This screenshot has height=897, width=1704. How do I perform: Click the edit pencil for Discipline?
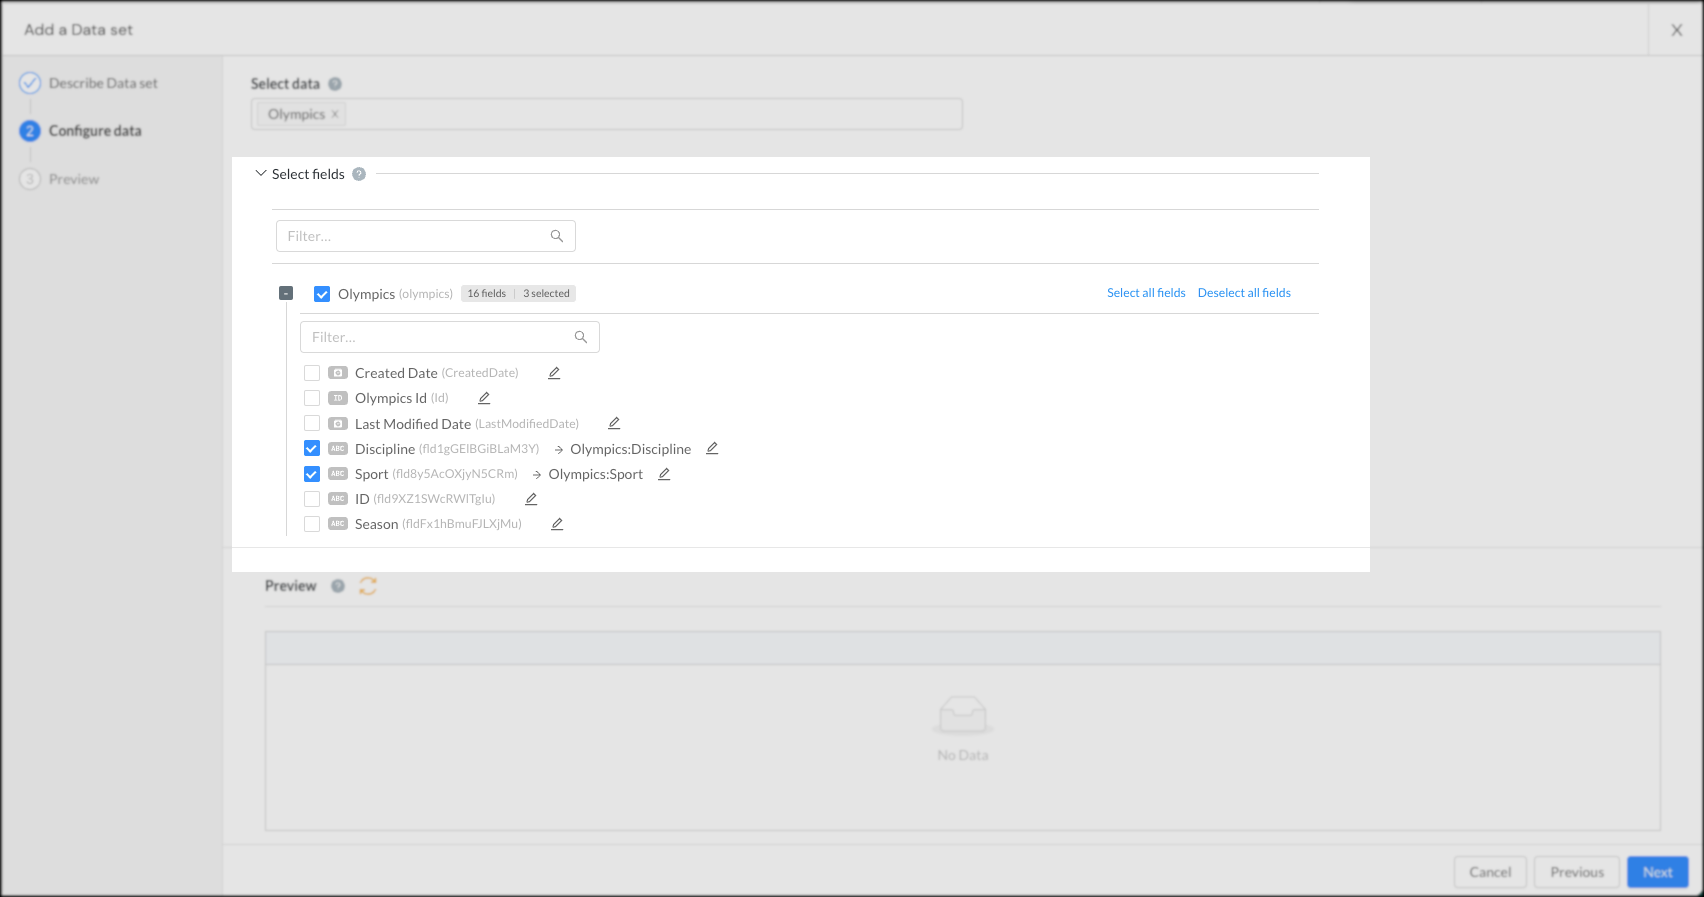pyautogui.click(x=712, y=449)
